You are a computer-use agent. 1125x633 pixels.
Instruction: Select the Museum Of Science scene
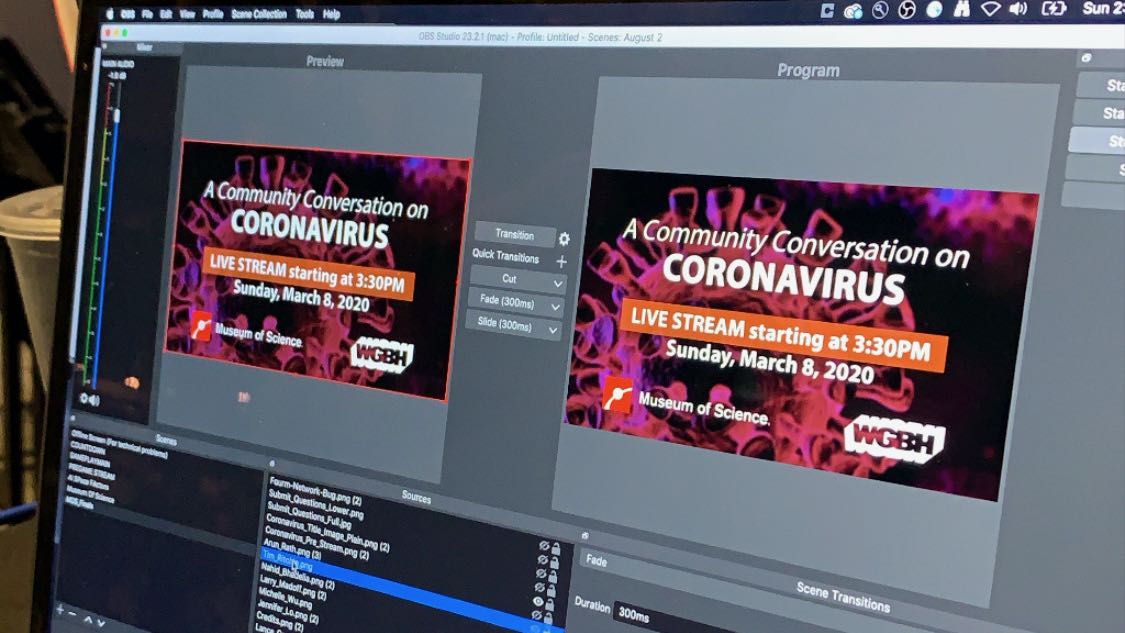point(90,494)
